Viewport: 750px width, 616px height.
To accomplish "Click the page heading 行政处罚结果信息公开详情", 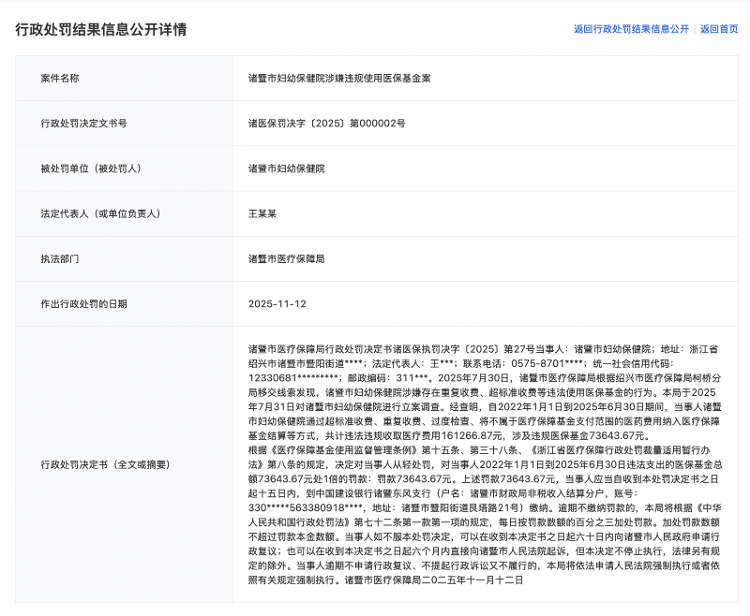I will (x=101, y=29).
